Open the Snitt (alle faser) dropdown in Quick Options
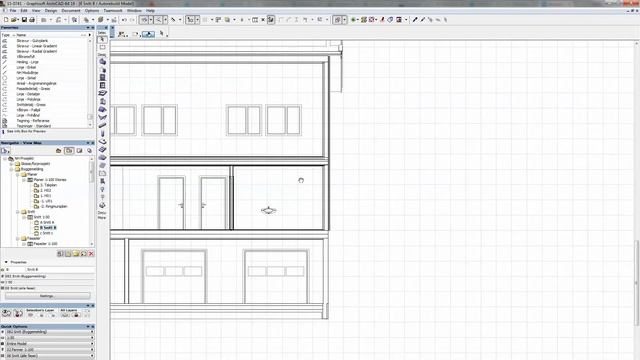This screenshot has height=360, width=640. (49, 356)
